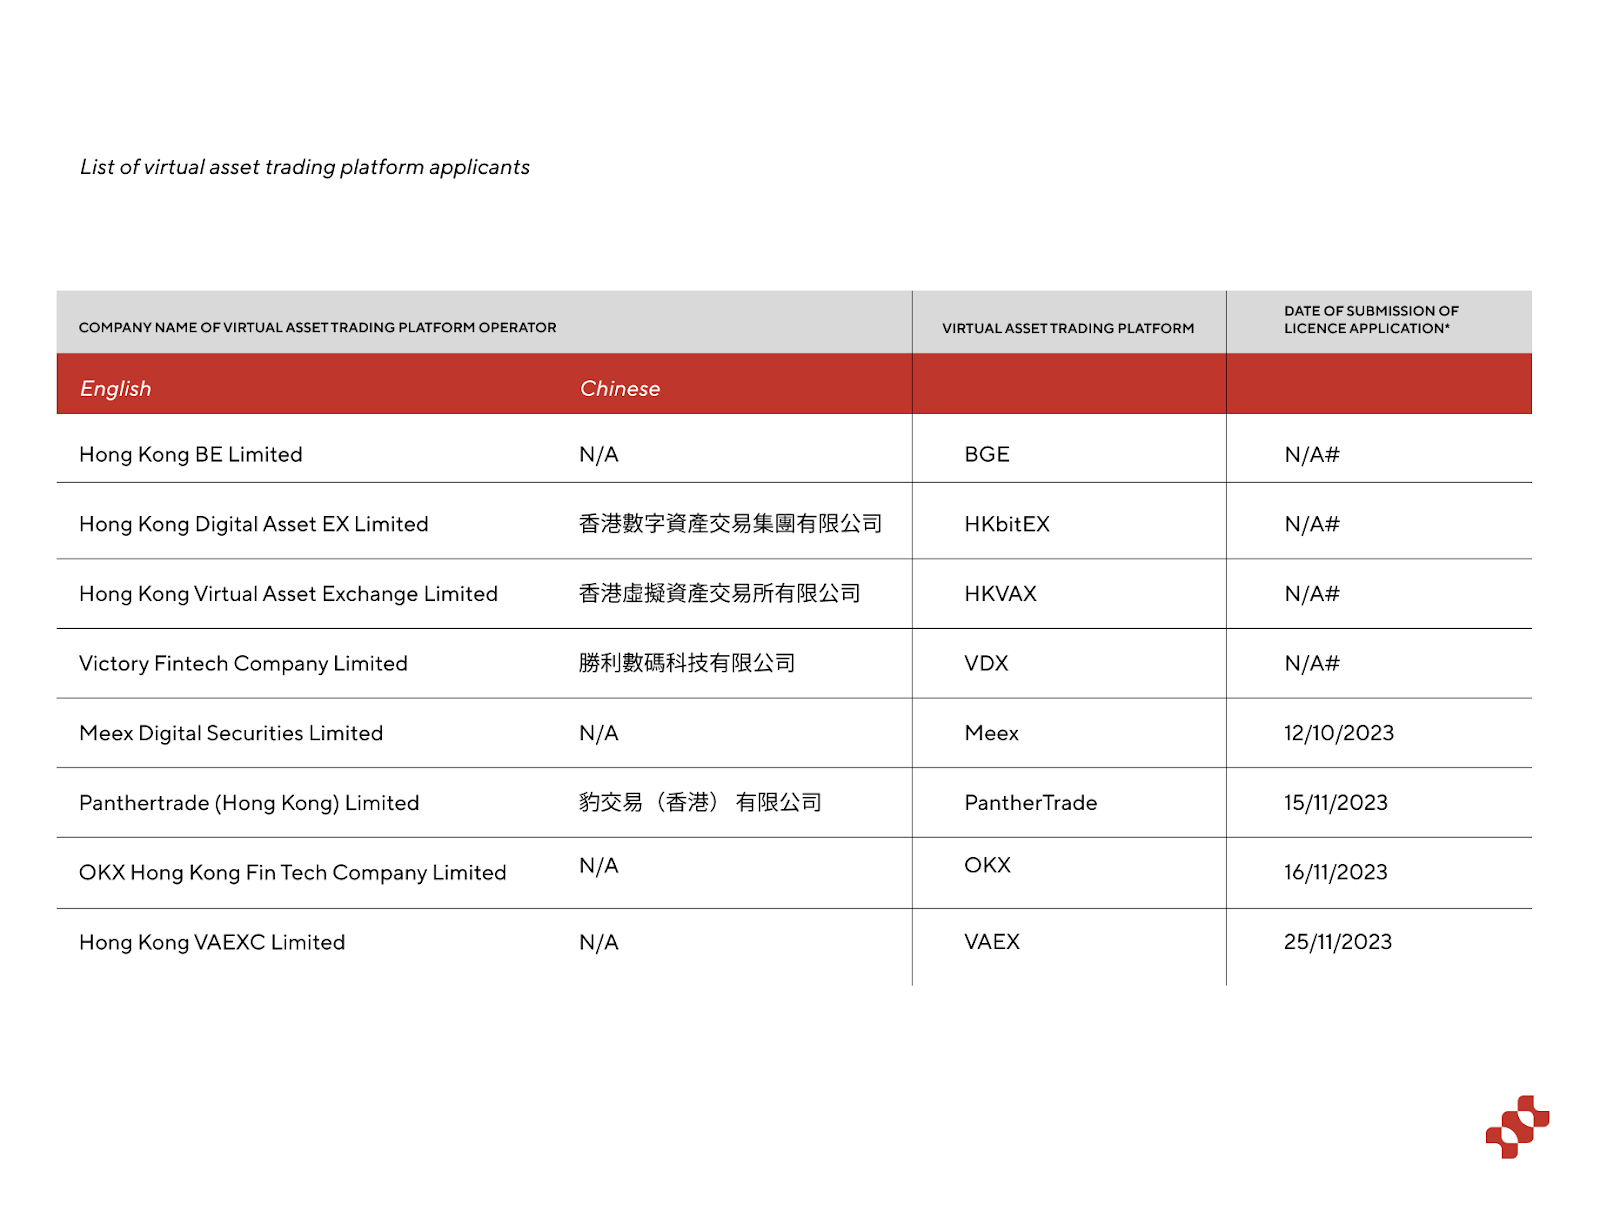Image resolution: width=1600 pixels, height=1211 pixels.
Task: Select the Chinese name '豹交易（香港）有限公司'
Action: click(700, 802)
